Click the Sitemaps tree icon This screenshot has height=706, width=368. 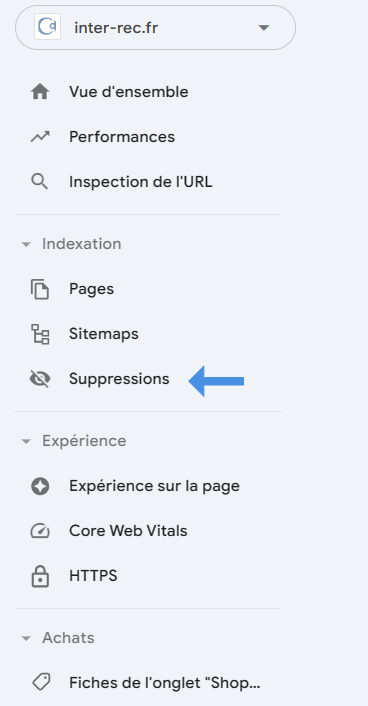point(40,334)
